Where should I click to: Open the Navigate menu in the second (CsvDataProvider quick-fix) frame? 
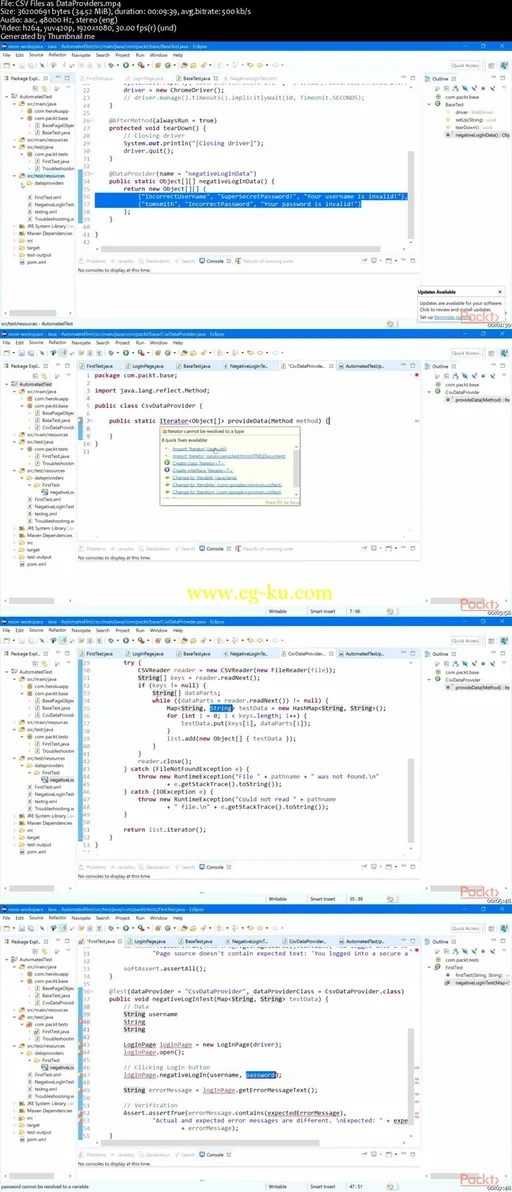(81, 343)
